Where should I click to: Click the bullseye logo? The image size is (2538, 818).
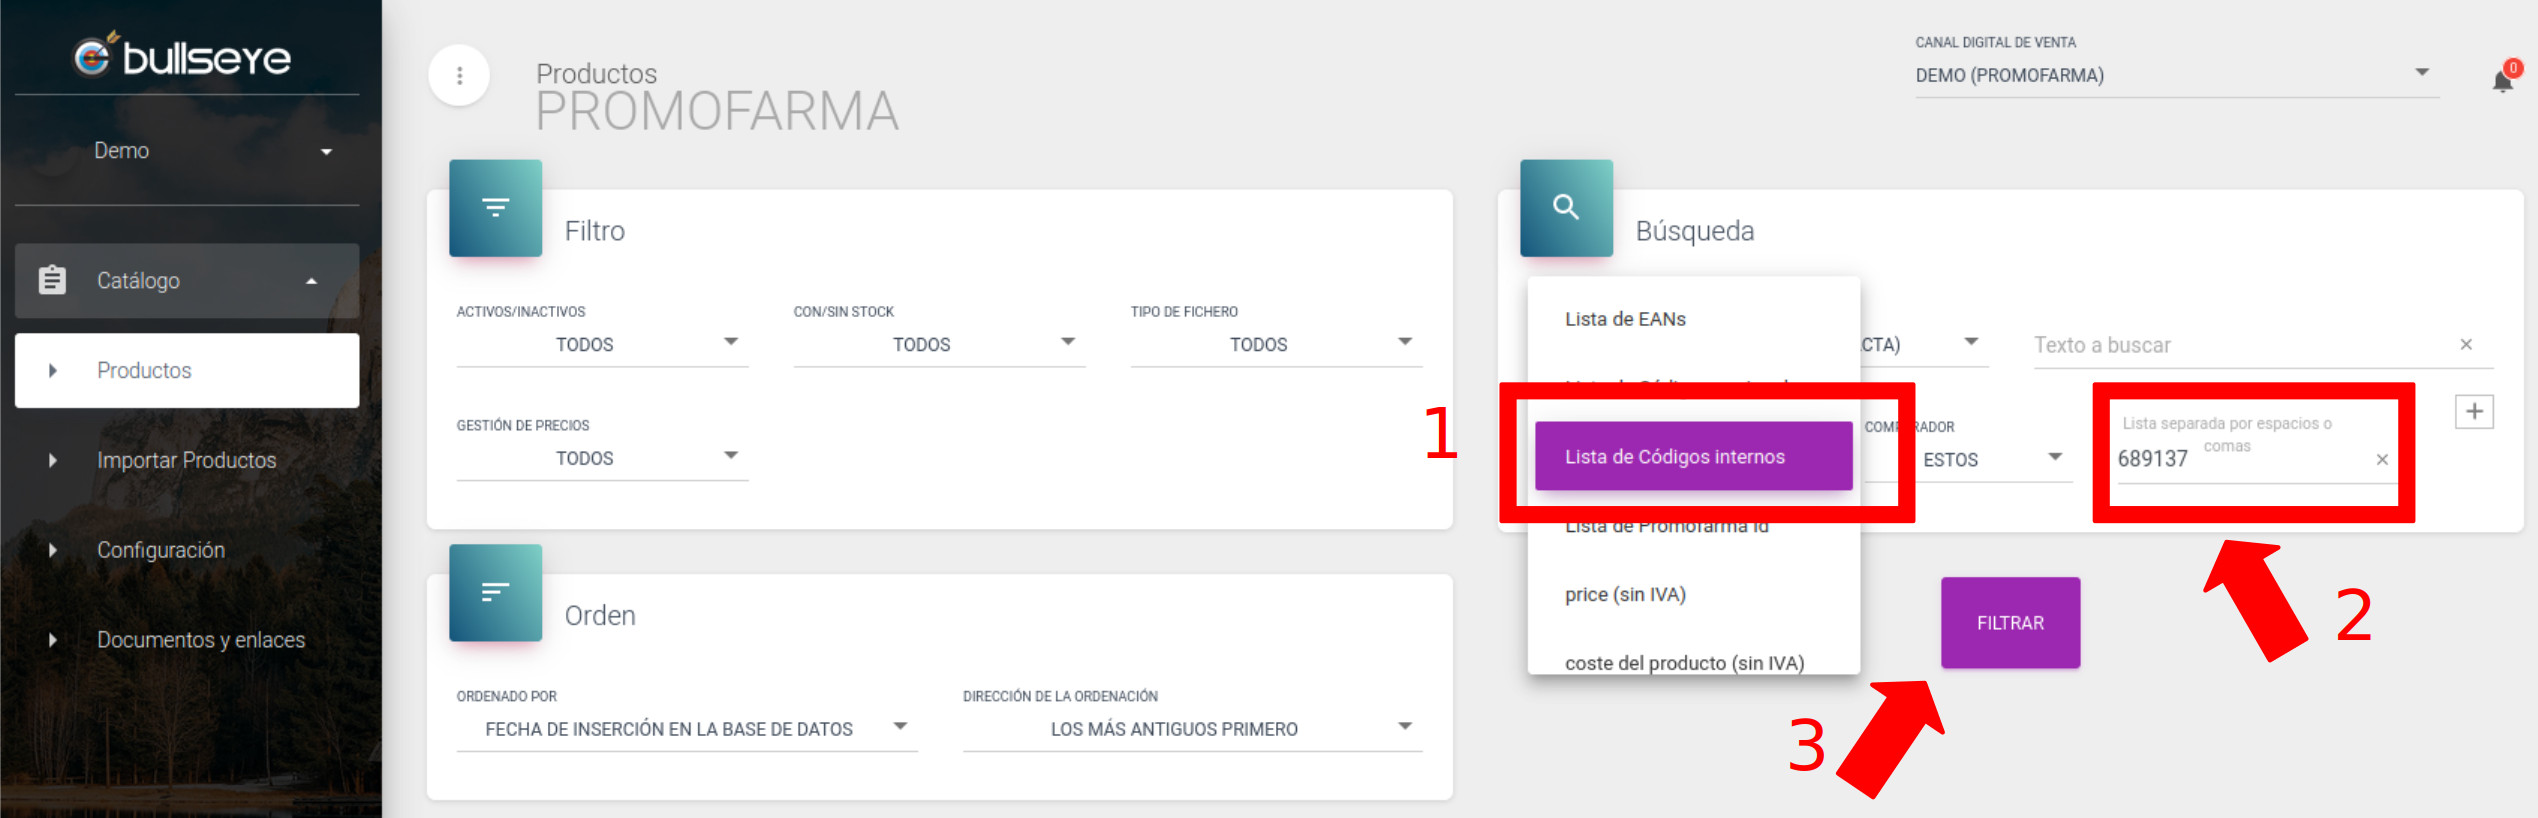click(183, 57)
